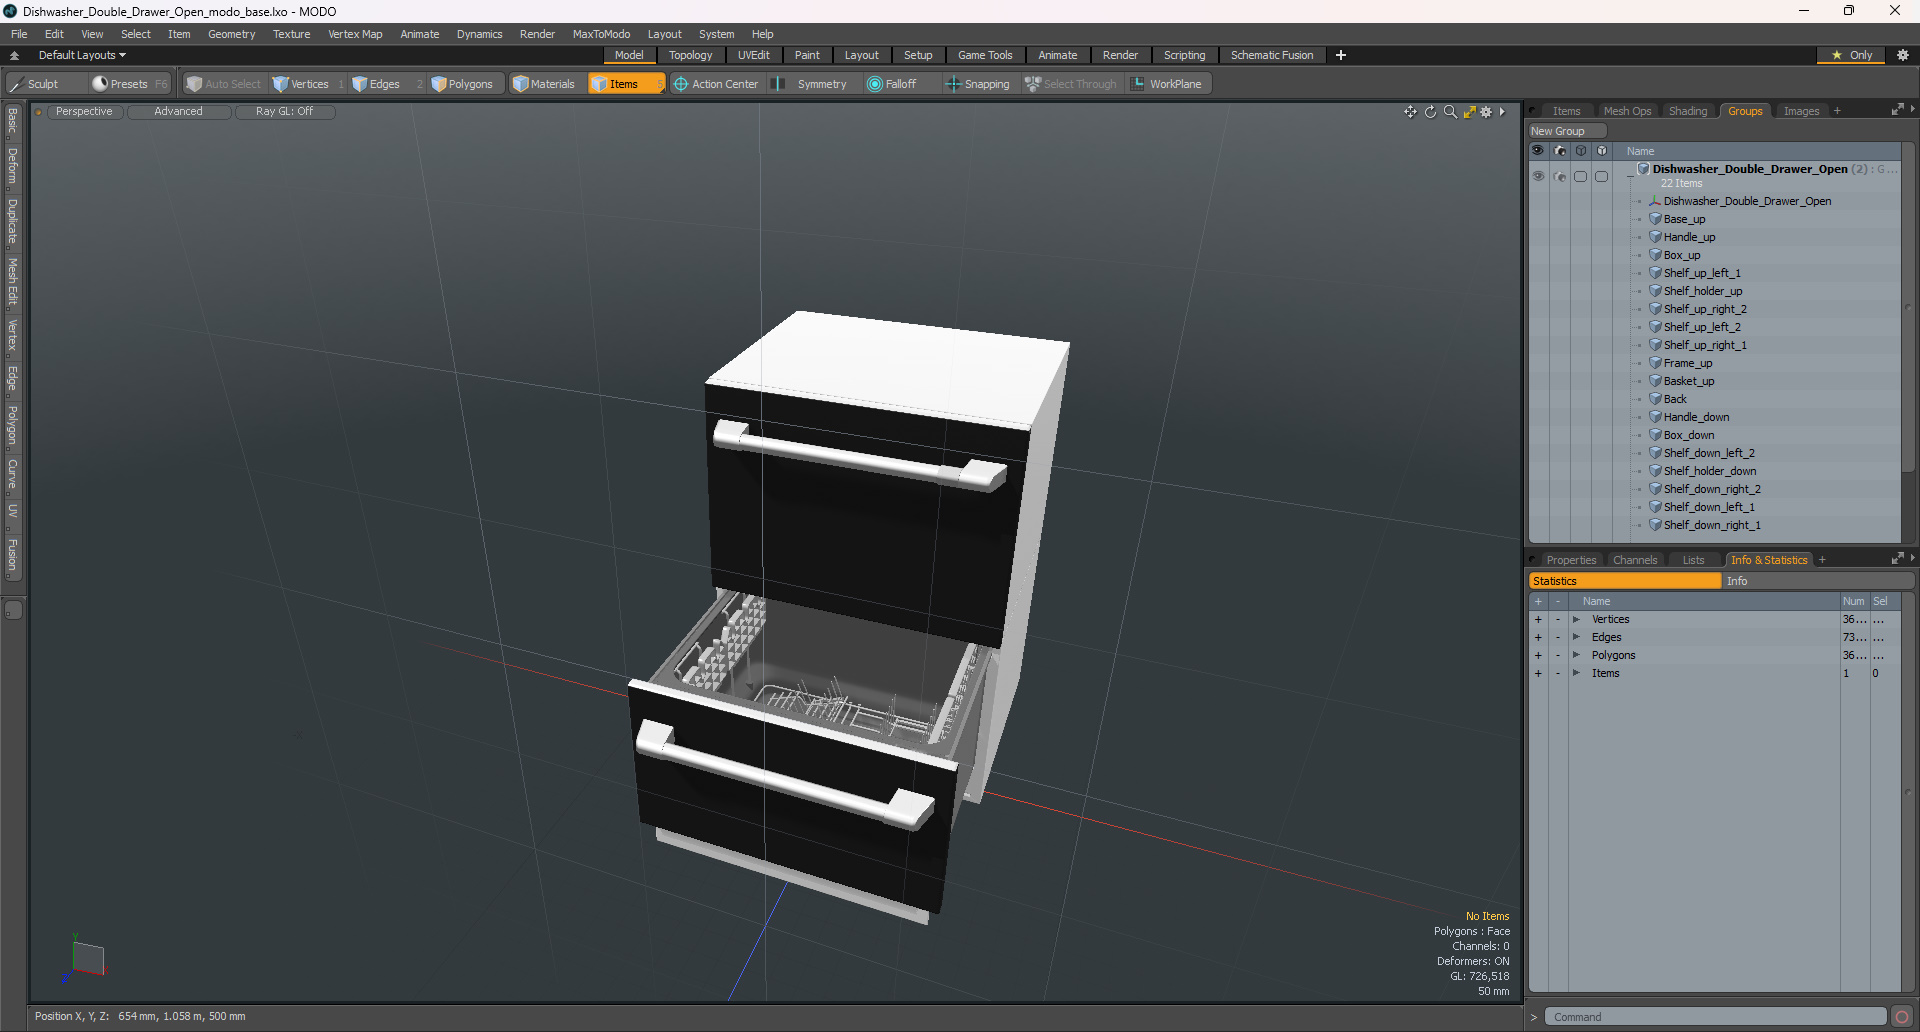1920x1032 pixels.
Task: Click the viewport zoom magnifier icon
Action: tap(1450, 112)
